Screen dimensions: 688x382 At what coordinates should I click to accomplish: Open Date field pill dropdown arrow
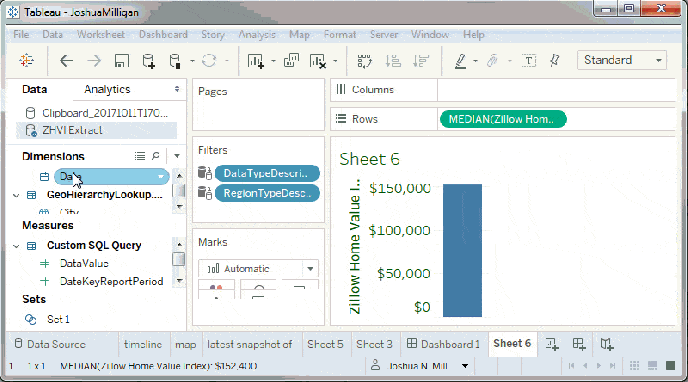click(x=161, y=177)
